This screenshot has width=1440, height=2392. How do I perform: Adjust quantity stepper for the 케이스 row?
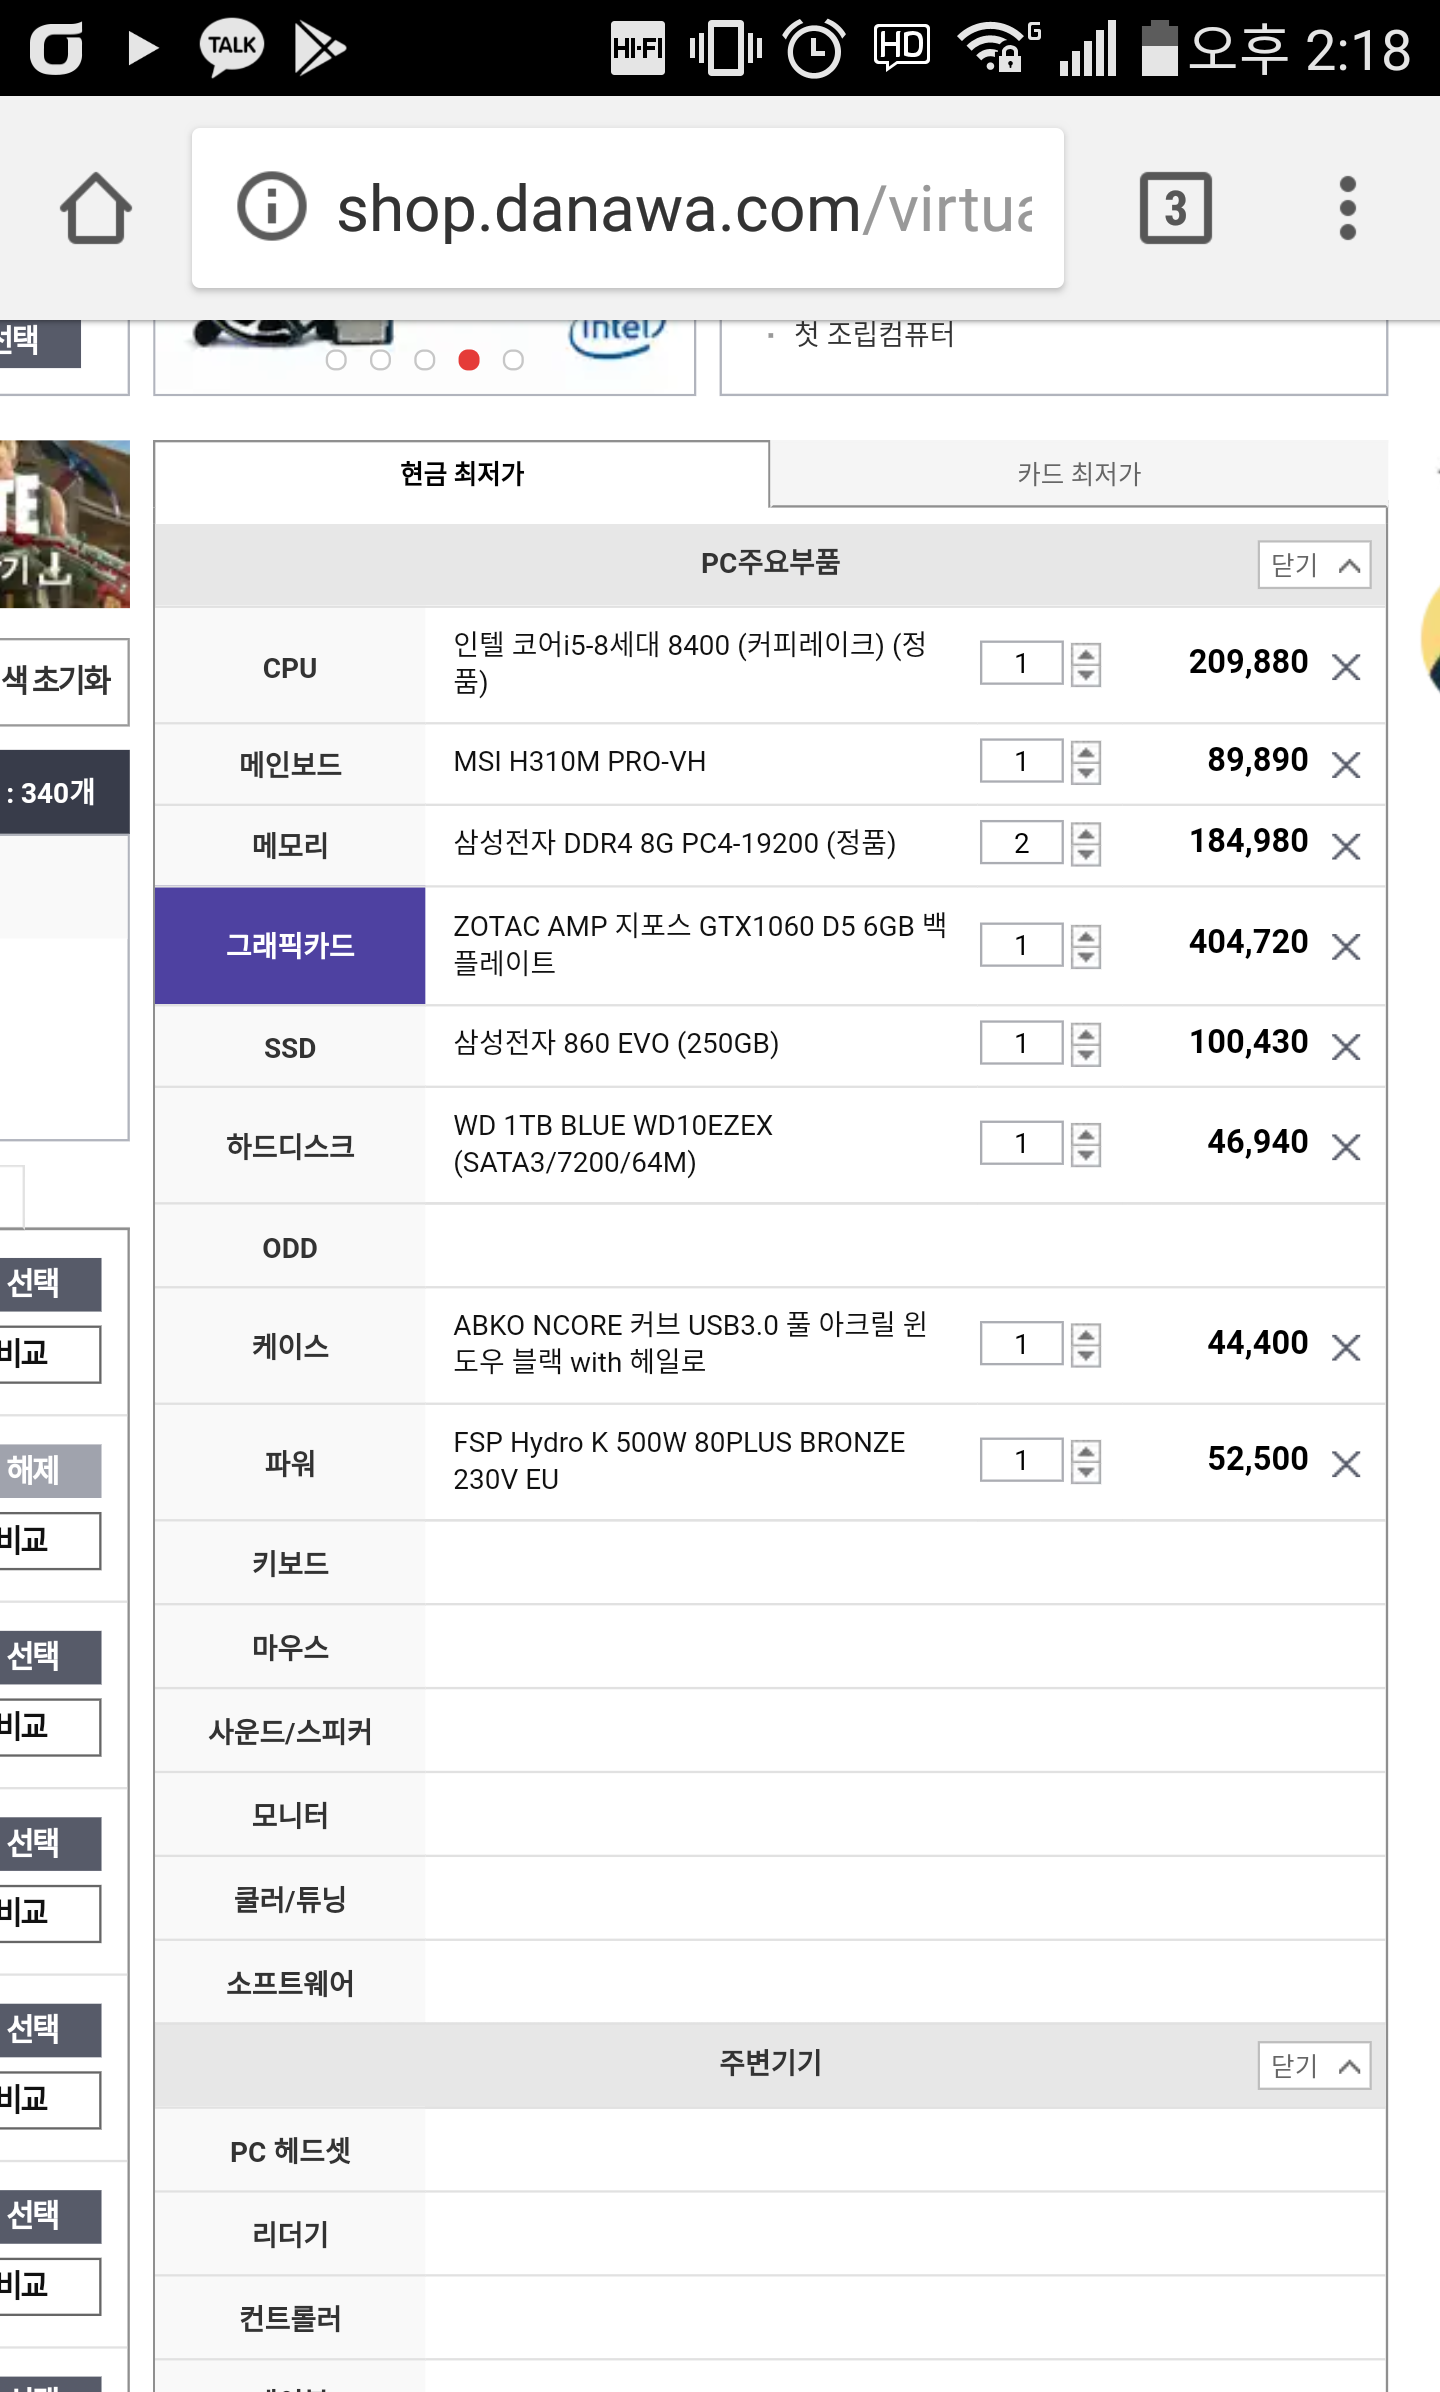(1085, 1344)
